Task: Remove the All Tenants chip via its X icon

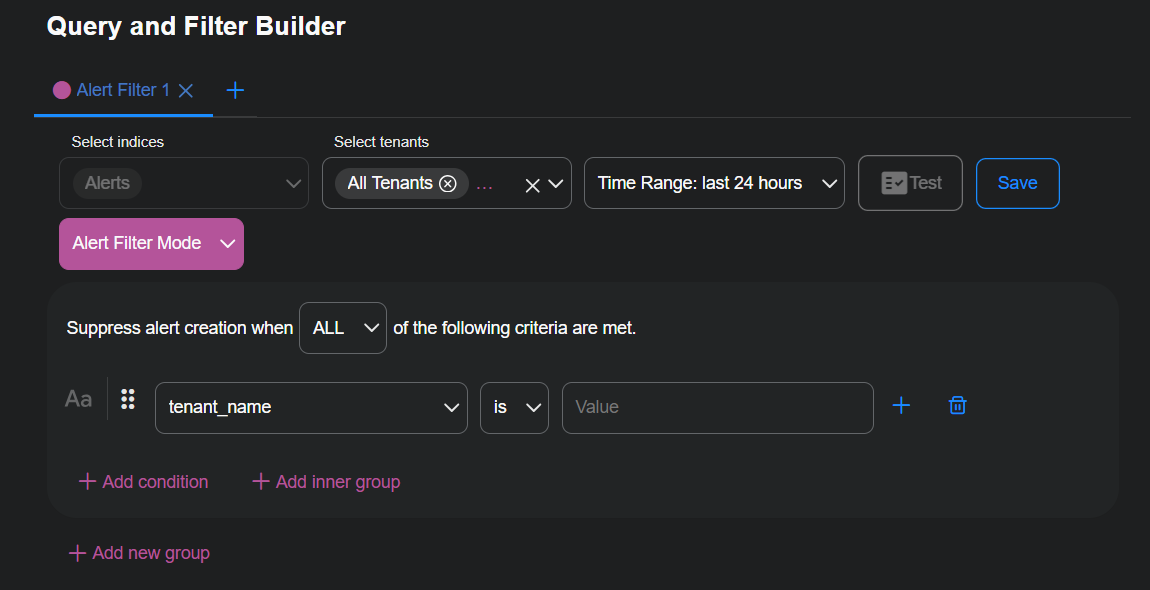Action: pos(449,183)
